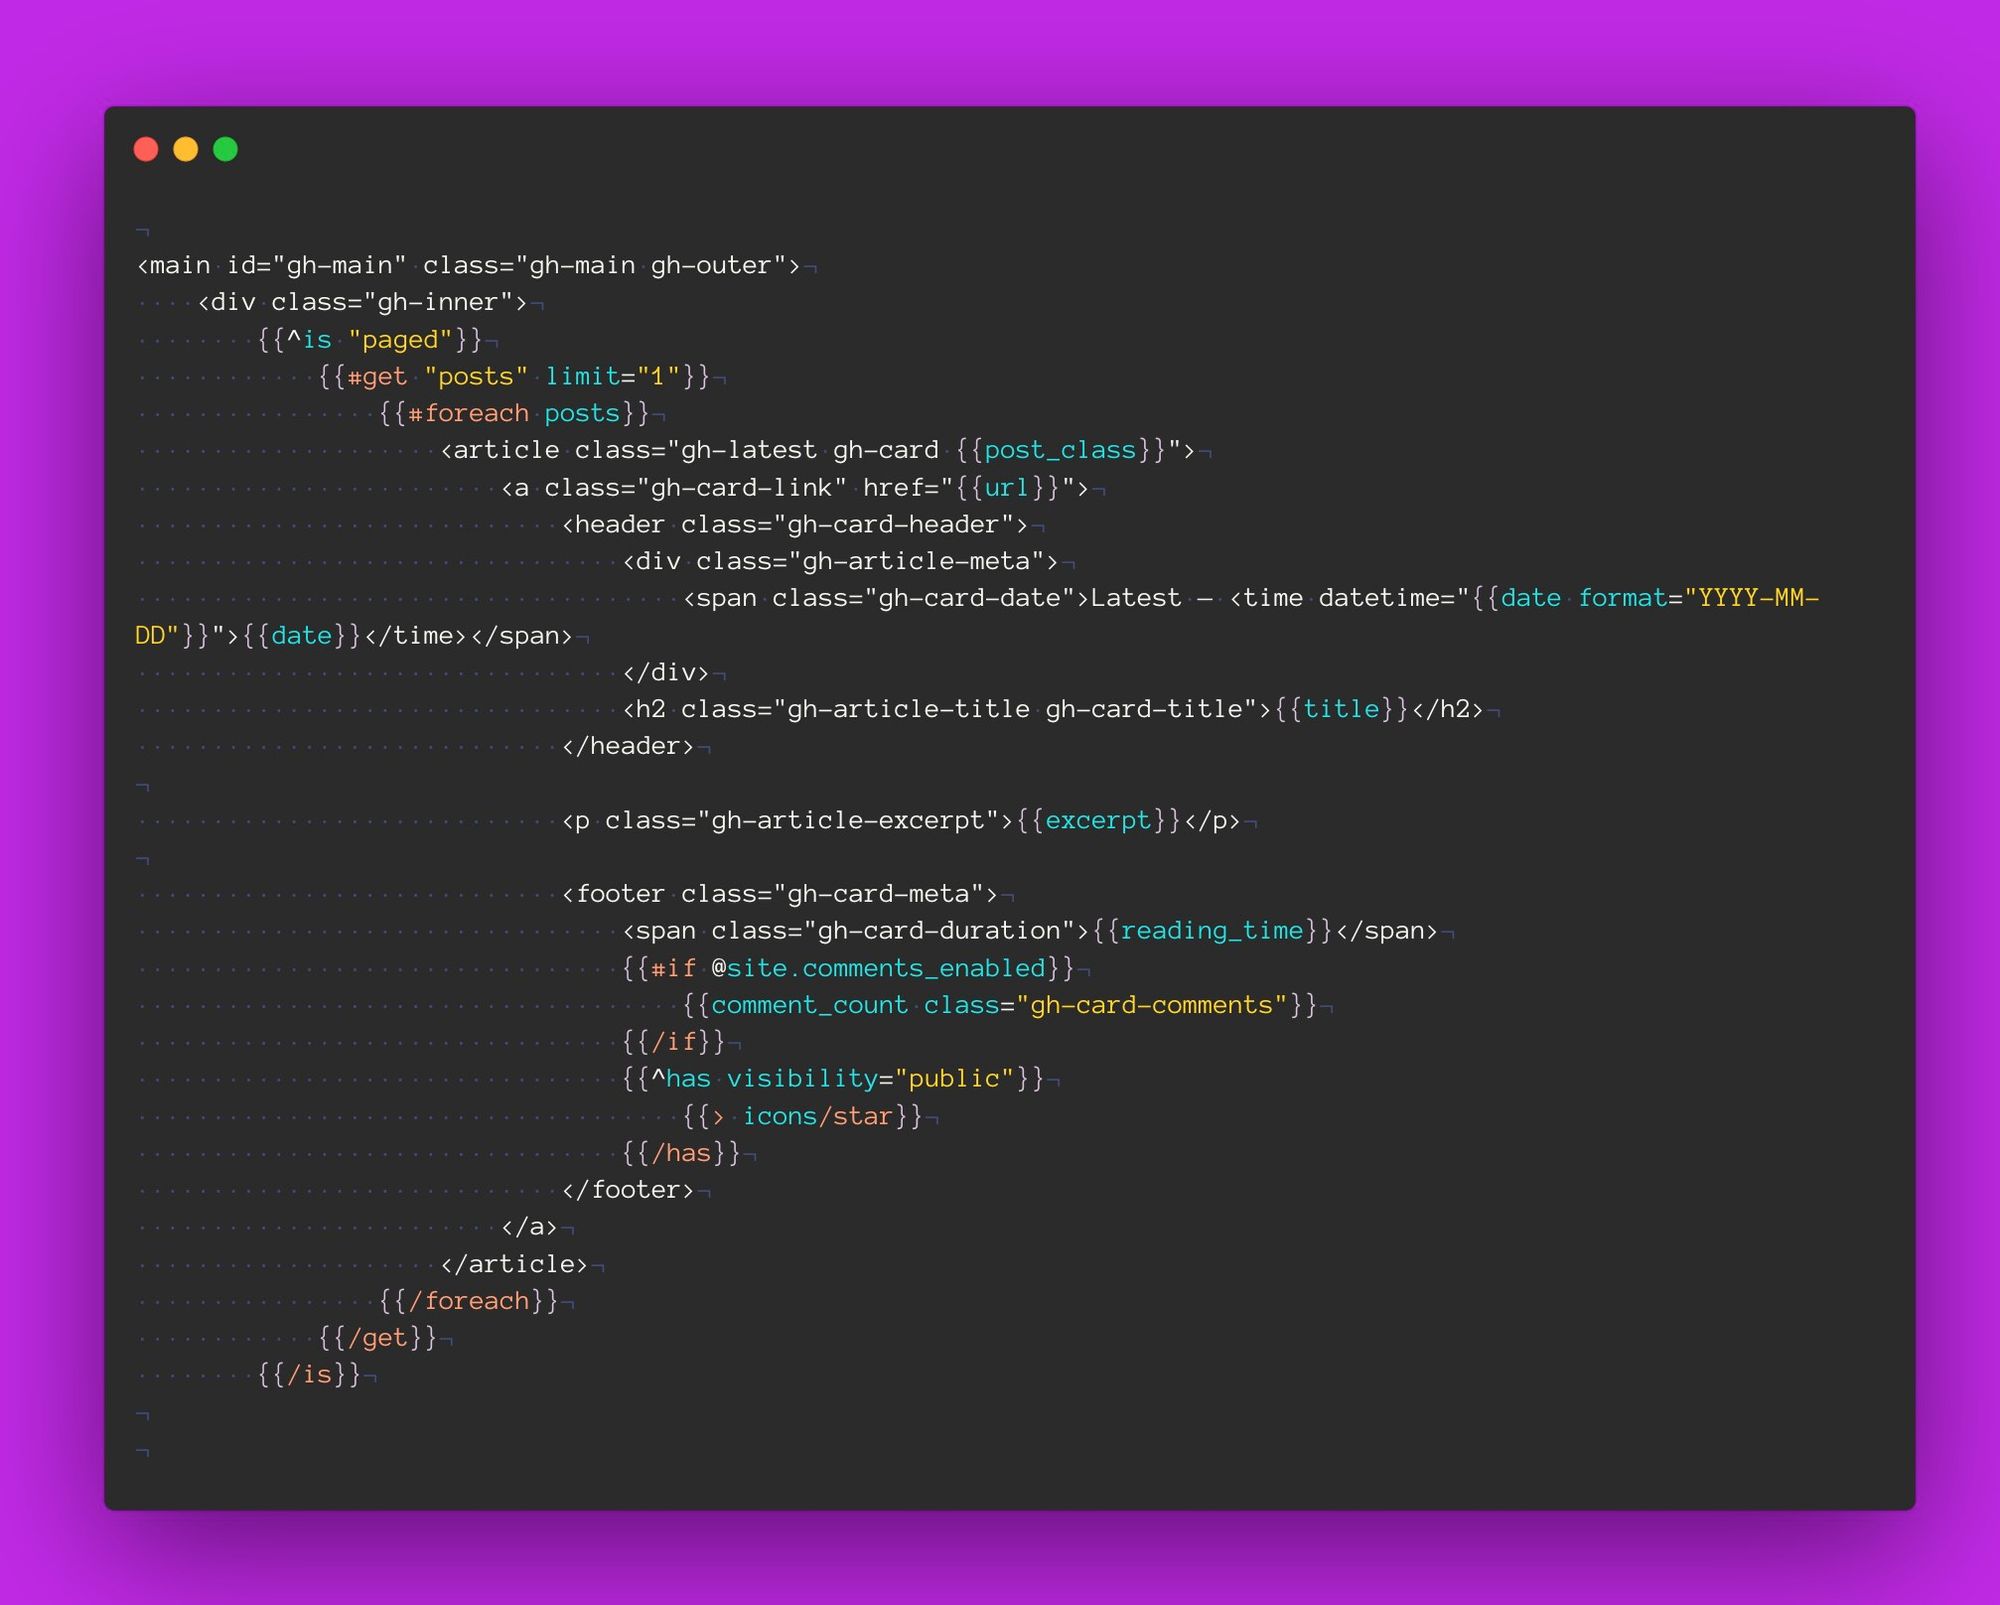Click the {{/is}} closing helper
Viewport: 2000px width, 1605px height.
point(309,1375)
